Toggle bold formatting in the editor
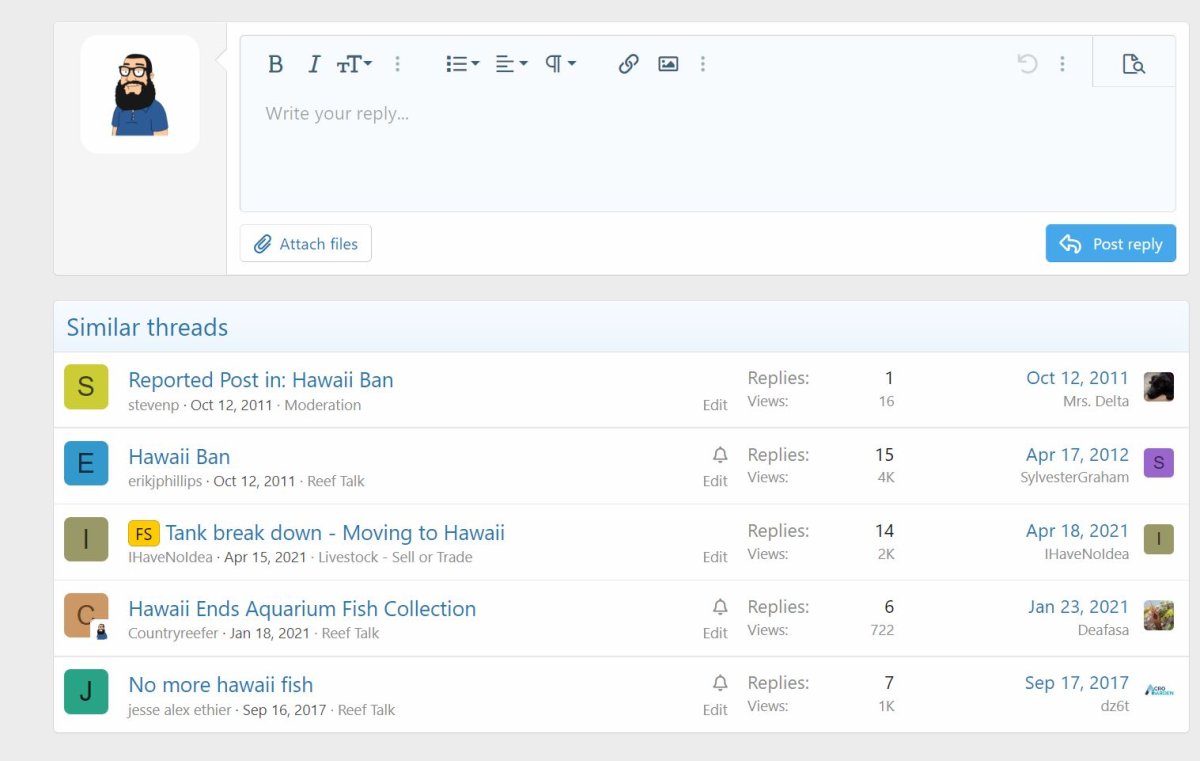This screenshot has width=1200, height=761. click(276, 64)
